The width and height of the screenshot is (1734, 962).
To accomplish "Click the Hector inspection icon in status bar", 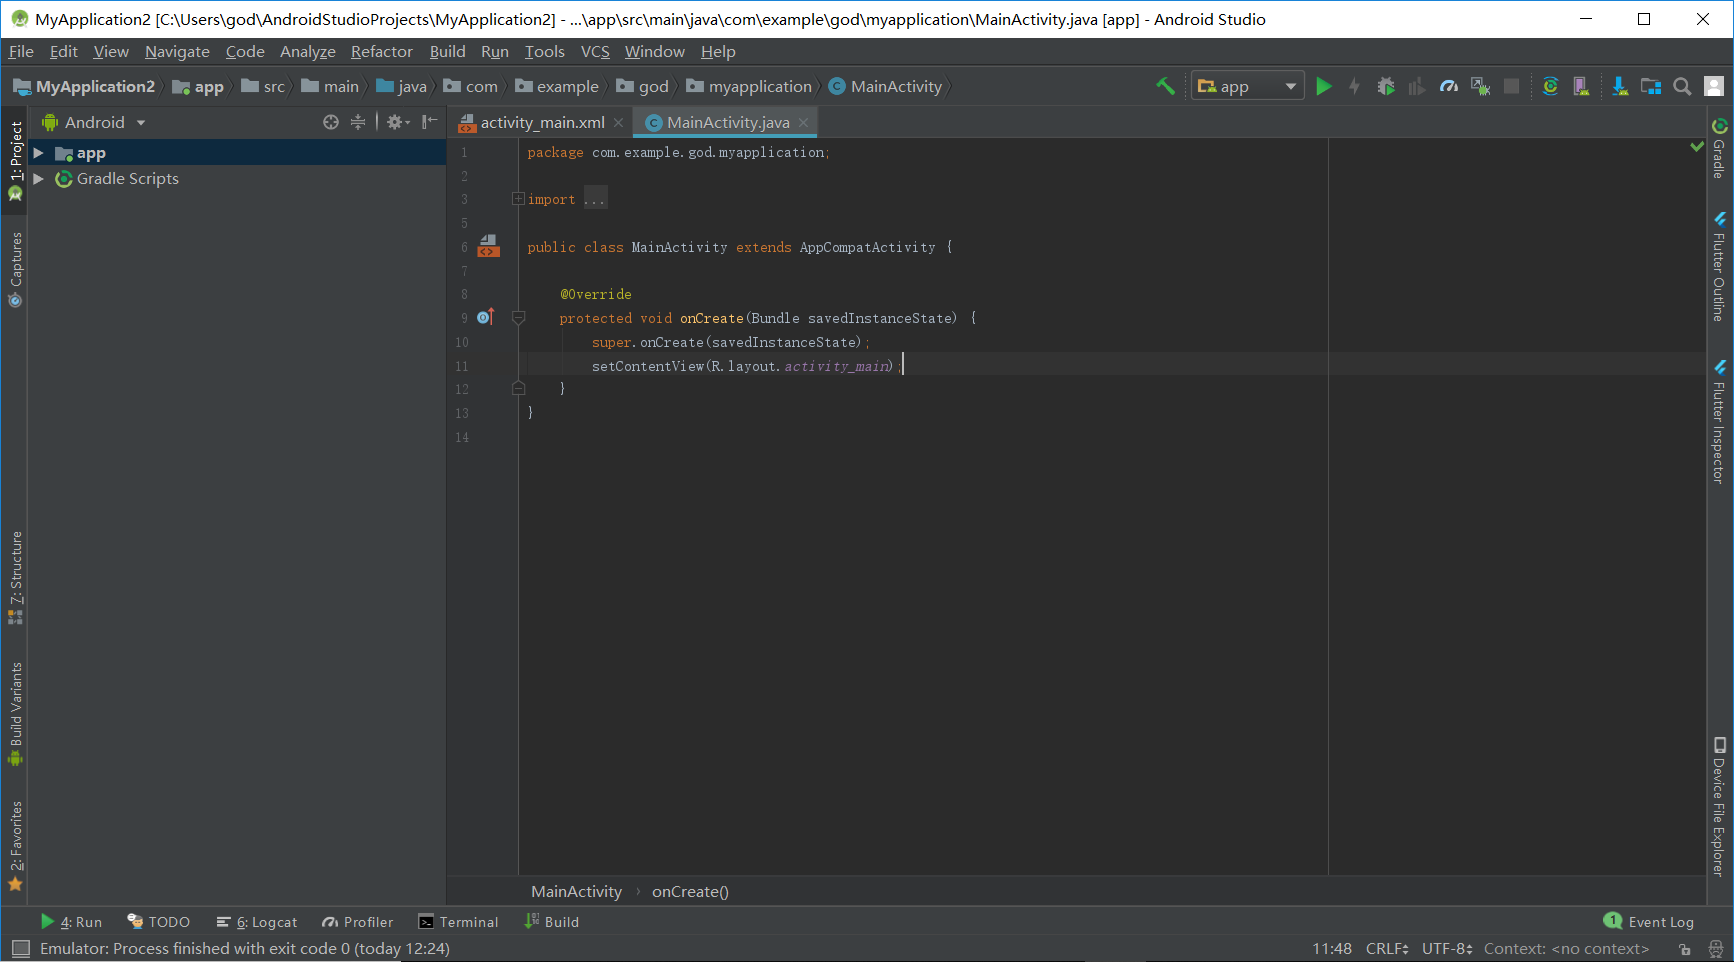I will [1716, 949].
